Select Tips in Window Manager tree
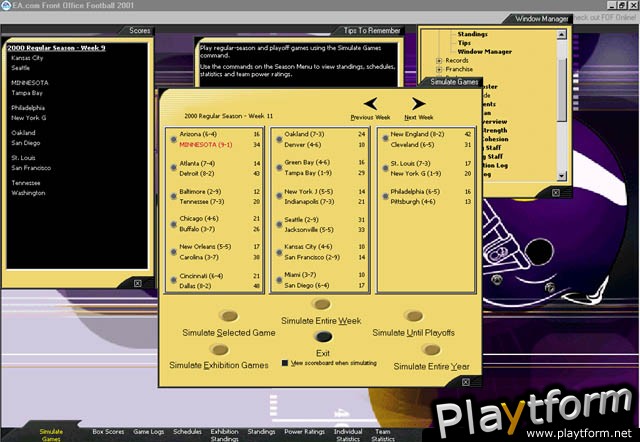Screen dimensions: 640x442 click(464, 43)
